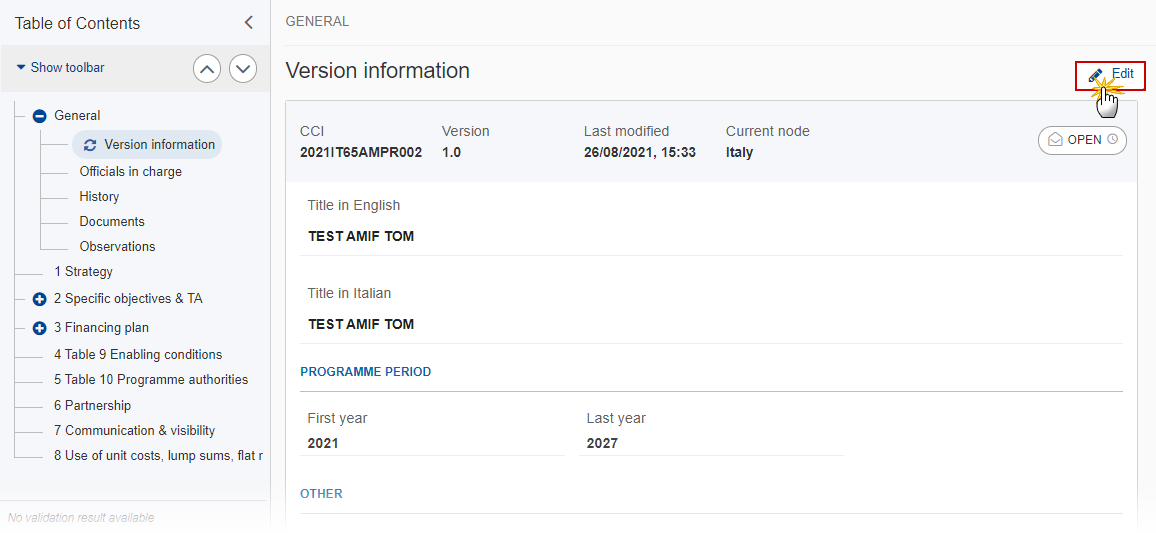Go to the Documents section
1156x533 pixels.
pos(112,222)
